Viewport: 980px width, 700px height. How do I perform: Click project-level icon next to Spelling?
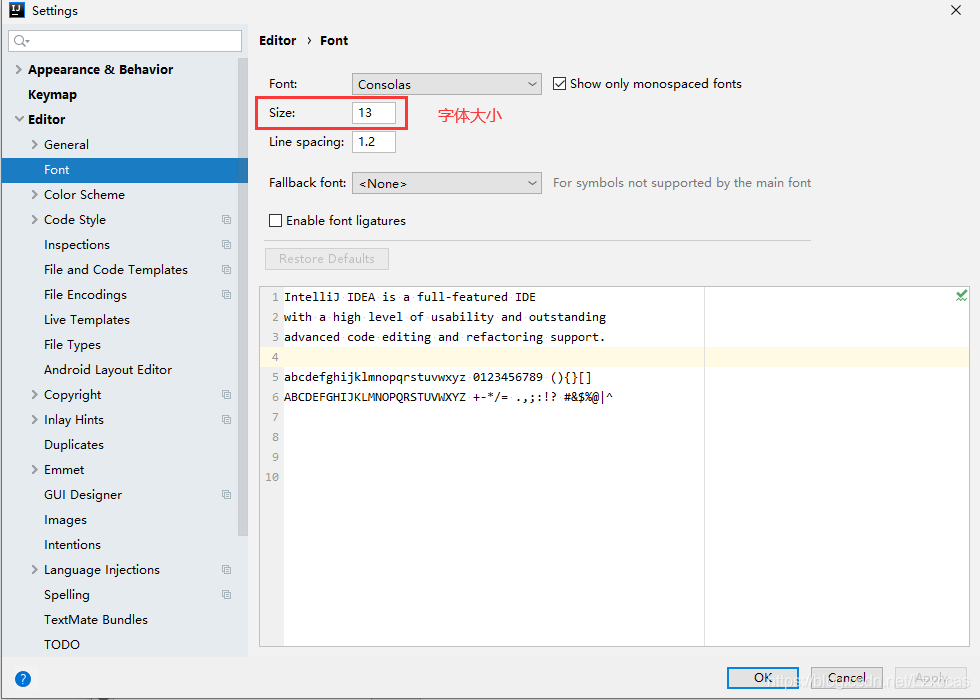click(226, 594)
